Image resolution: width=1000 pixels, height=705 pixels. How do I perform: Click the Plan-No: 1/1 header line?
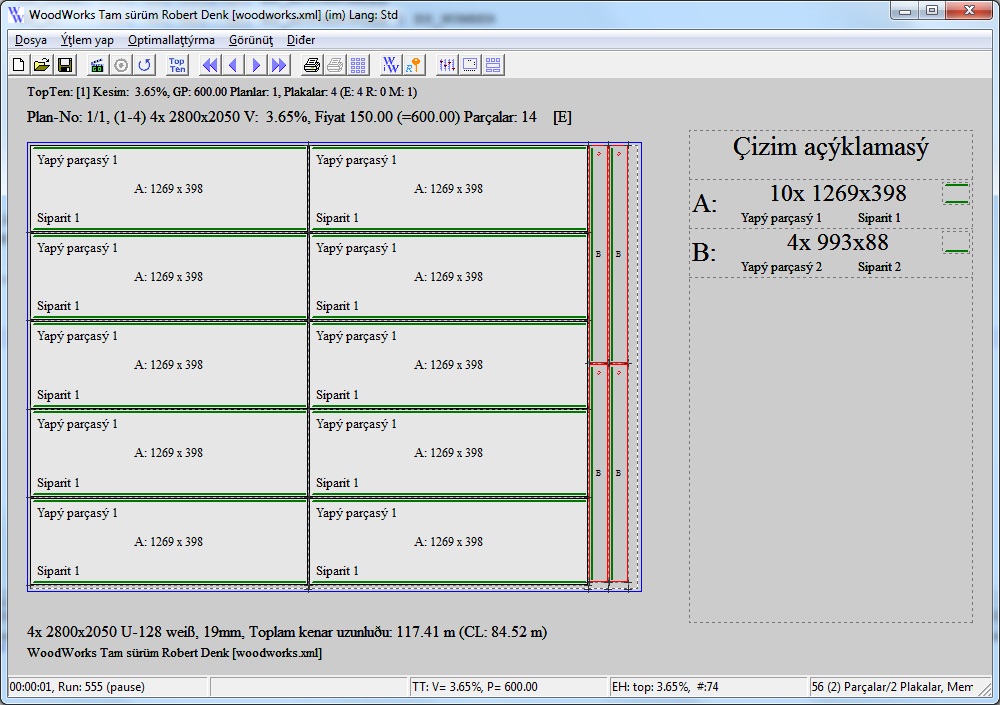(x=299, y=117)
